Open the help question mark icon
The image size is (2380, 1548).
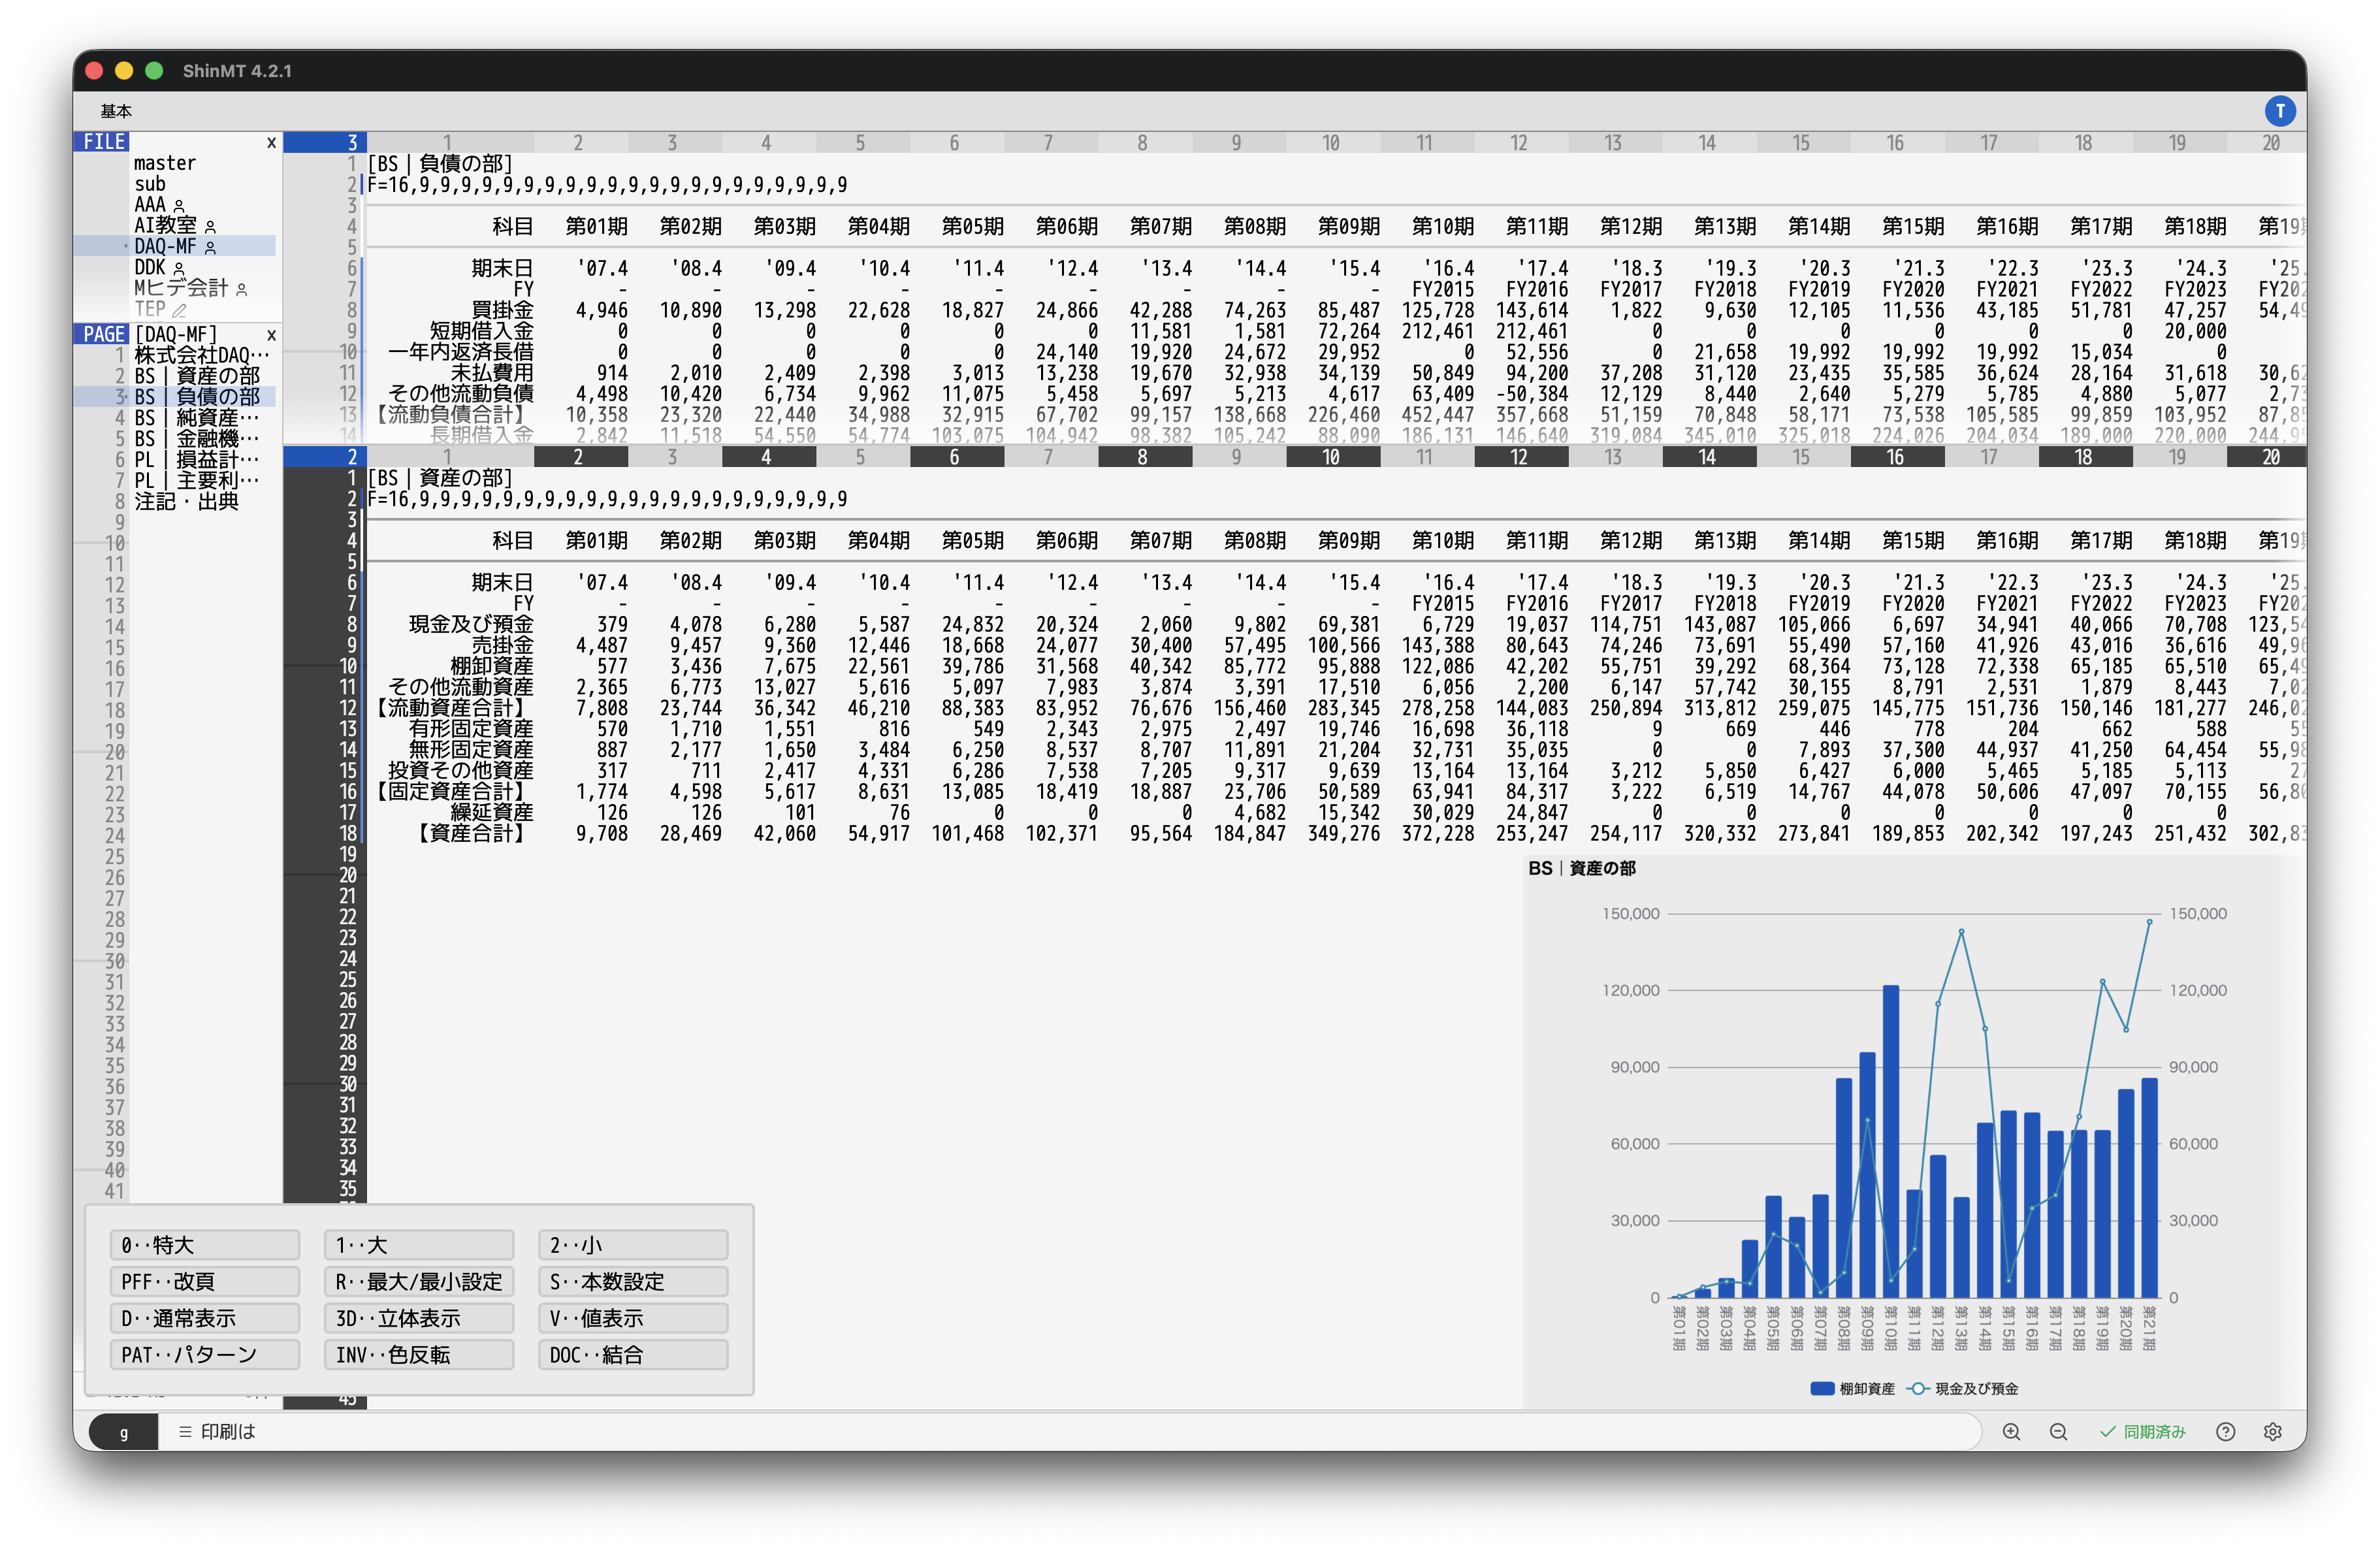2225,1431
